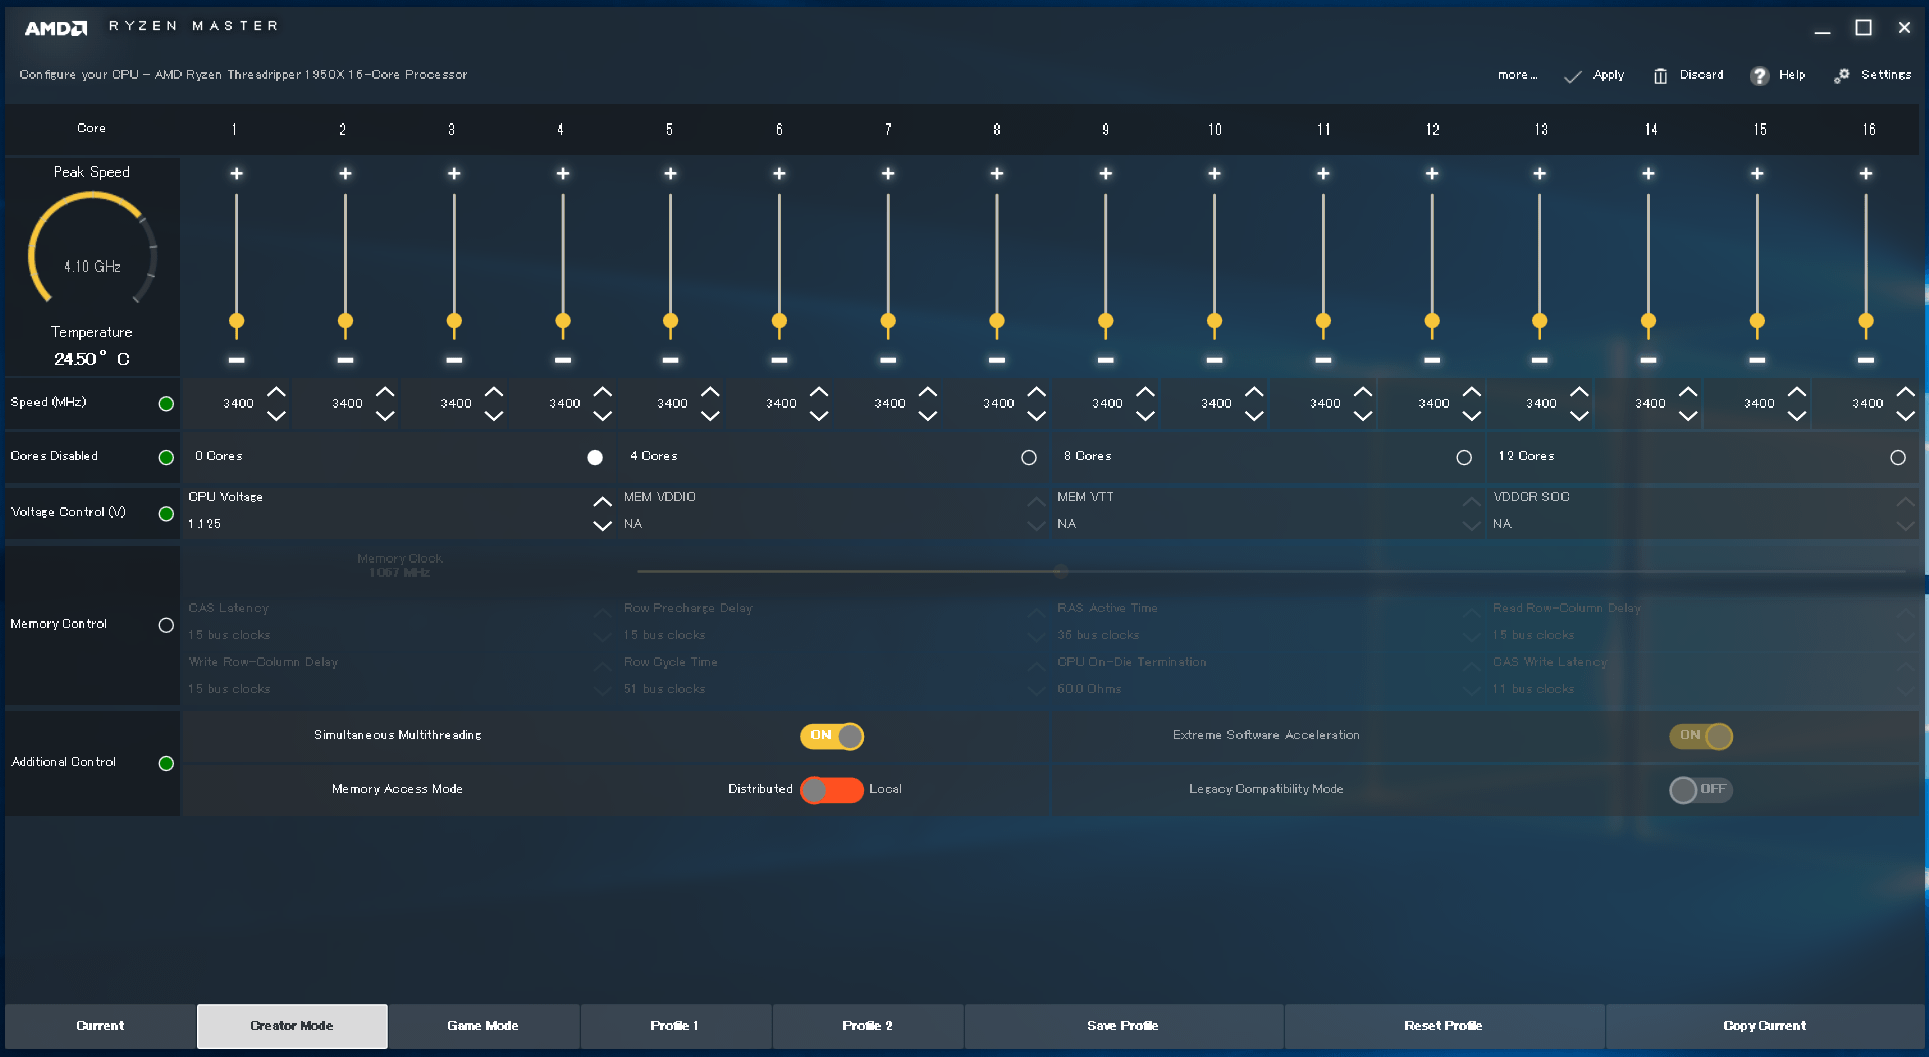Click the minus icon below core 13 slider
Viewport: 1929px width, 1057px height.
point(1539,359)
